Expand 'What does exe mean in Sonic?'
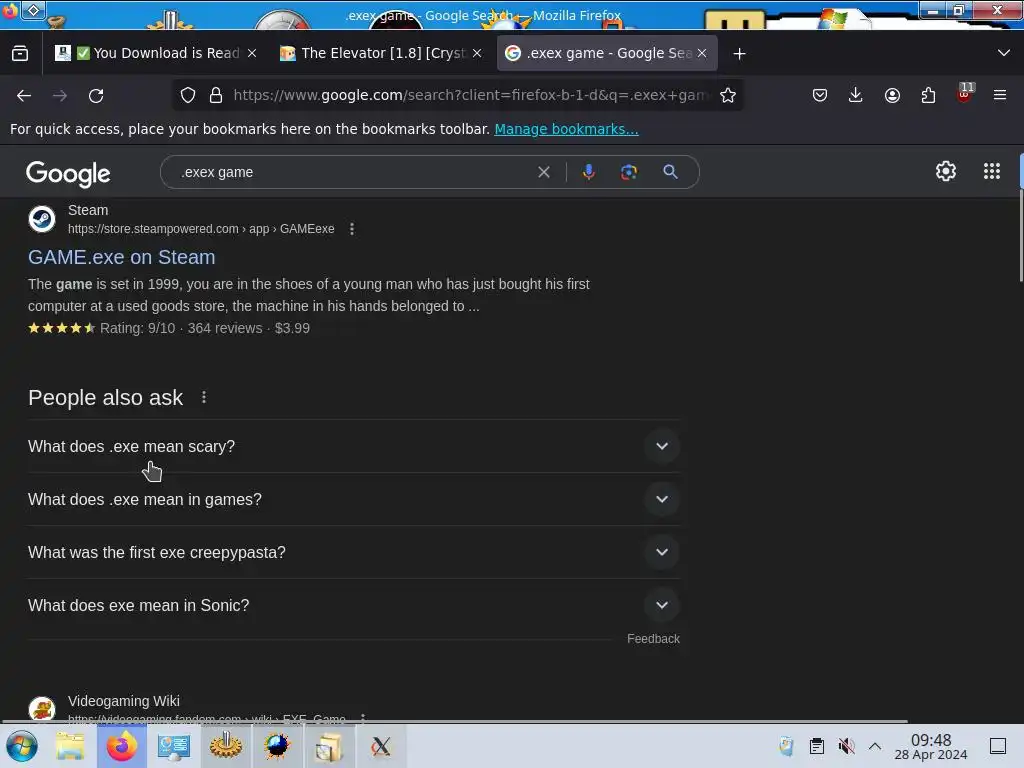This screenshot has height=768, width=1024. (353, 605)
